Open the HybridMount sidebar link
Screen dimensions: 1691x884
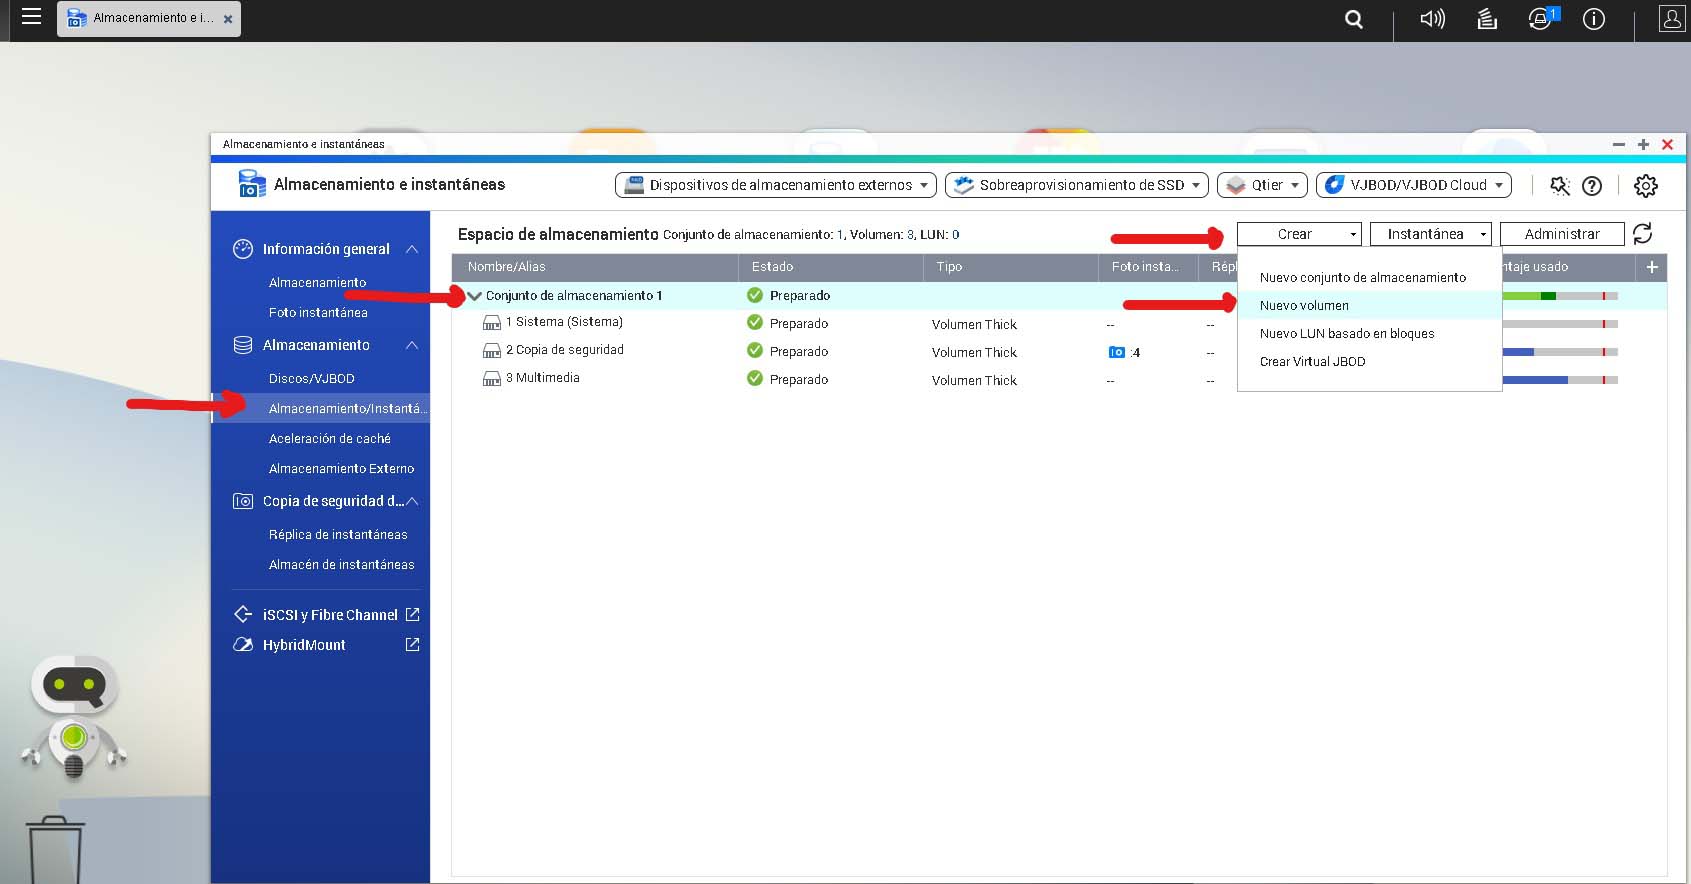(304, 645)
